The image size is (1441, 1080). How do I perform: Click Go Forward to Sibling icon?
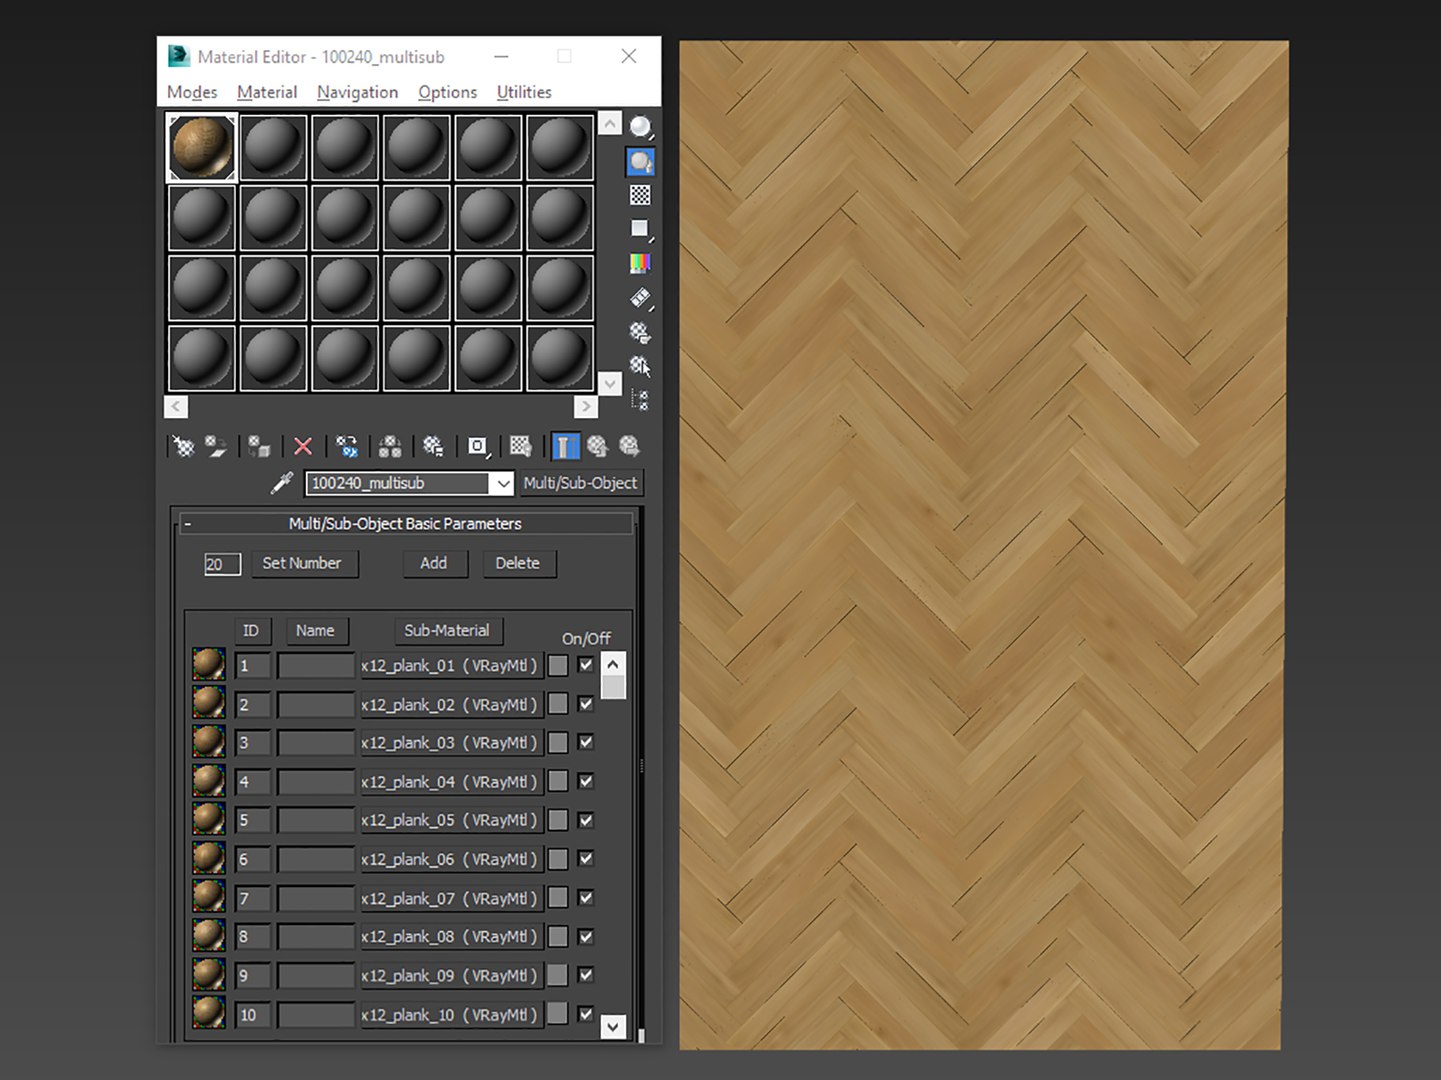pyautogui.click(x=629, y=446)
